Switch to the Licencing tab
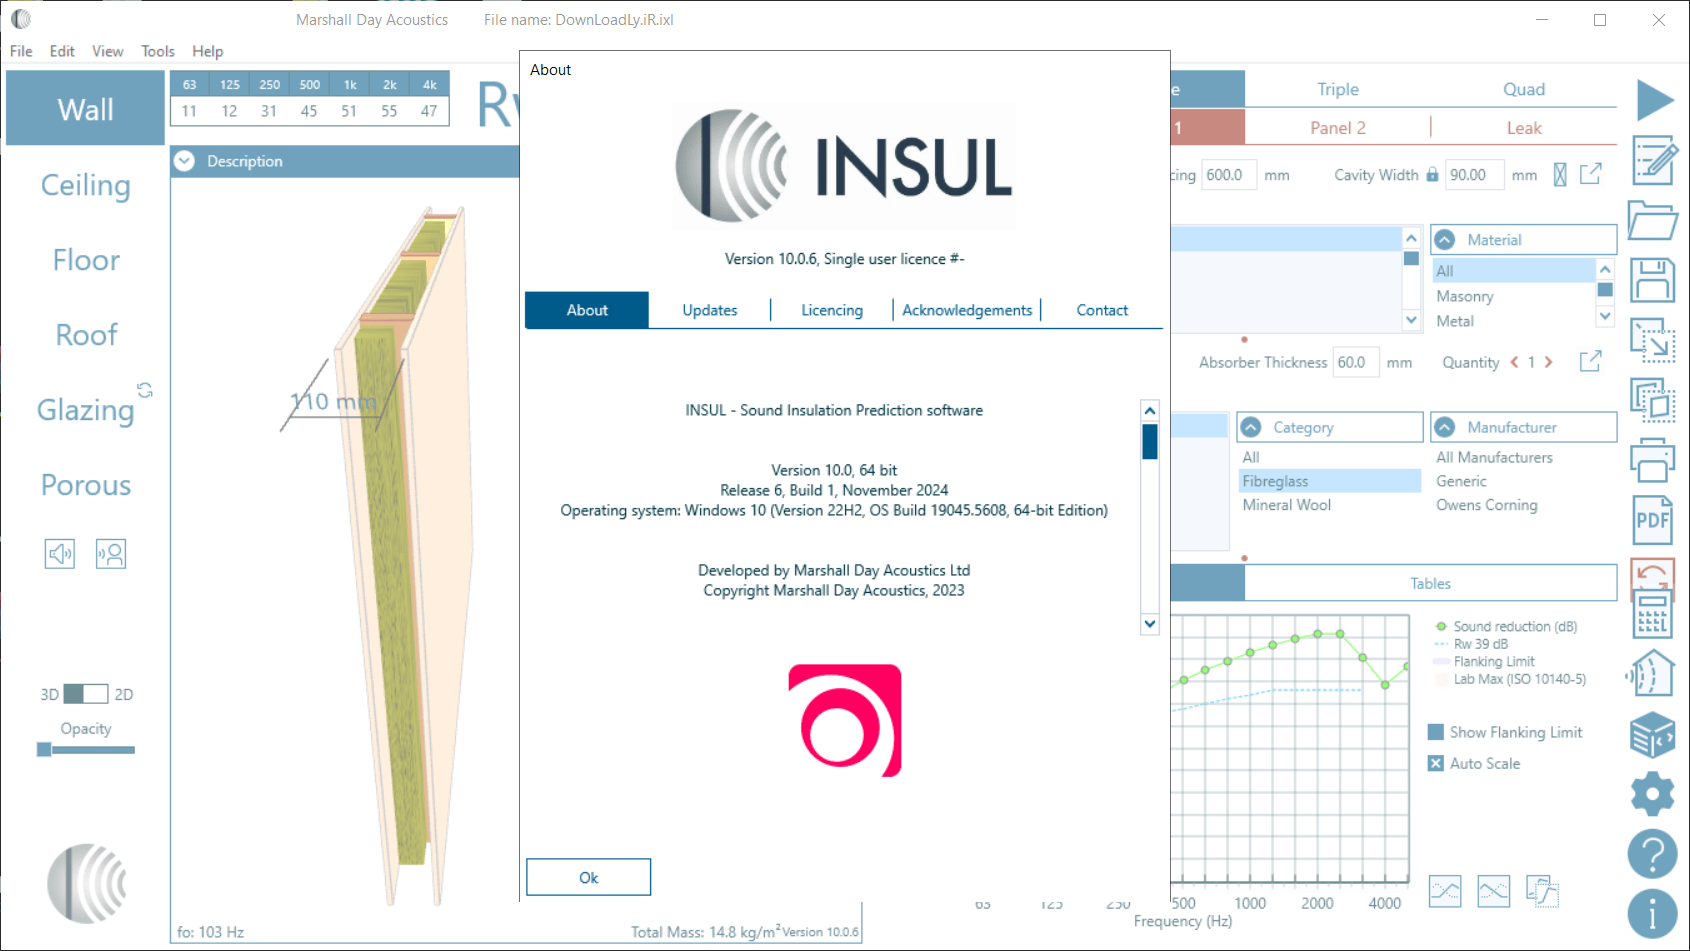The width and height of the screenshot is (1690, 951). 831,310
